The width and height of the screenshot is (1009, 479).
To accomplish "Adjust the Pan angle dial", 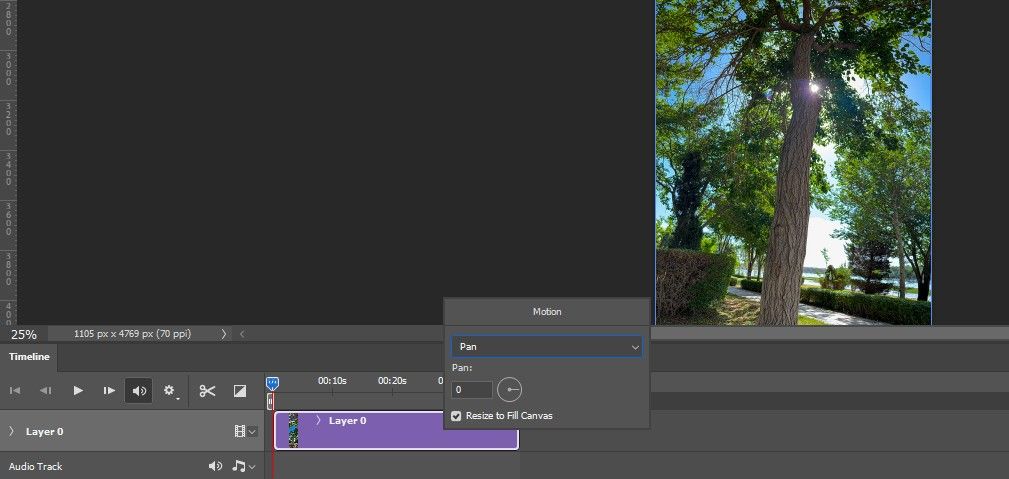I will point(510,390).
